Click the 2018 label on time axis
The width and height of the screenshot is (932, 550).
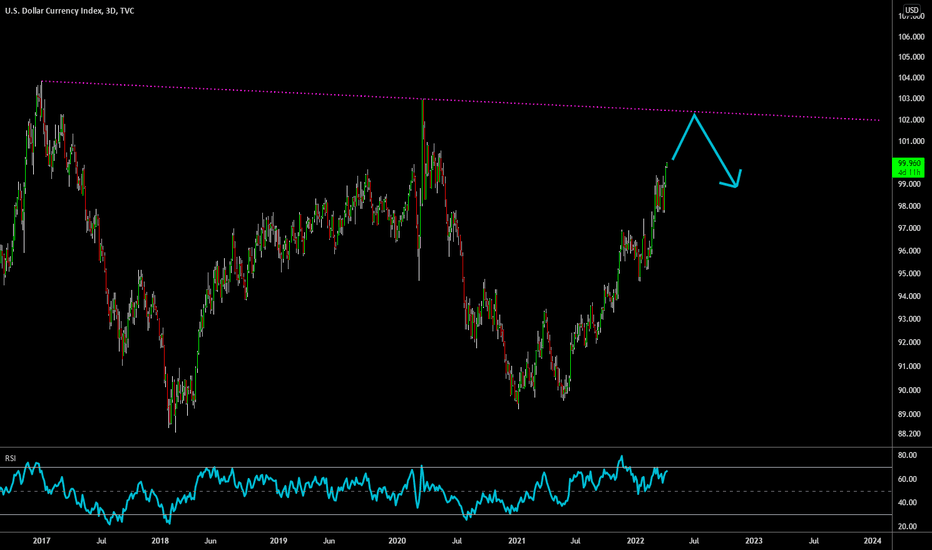tap(160, 540)
